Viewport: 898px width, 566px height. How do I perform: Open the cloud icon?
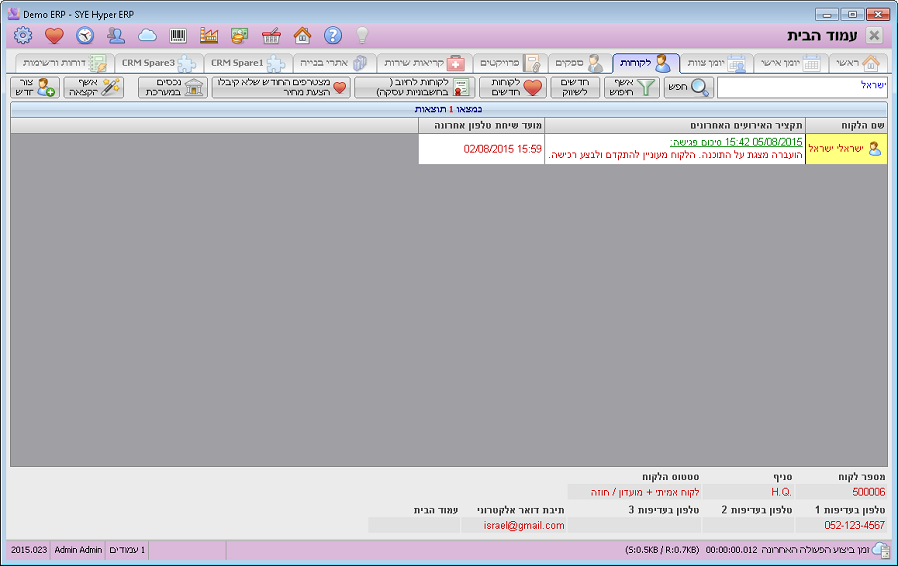[x=147, y=36]
